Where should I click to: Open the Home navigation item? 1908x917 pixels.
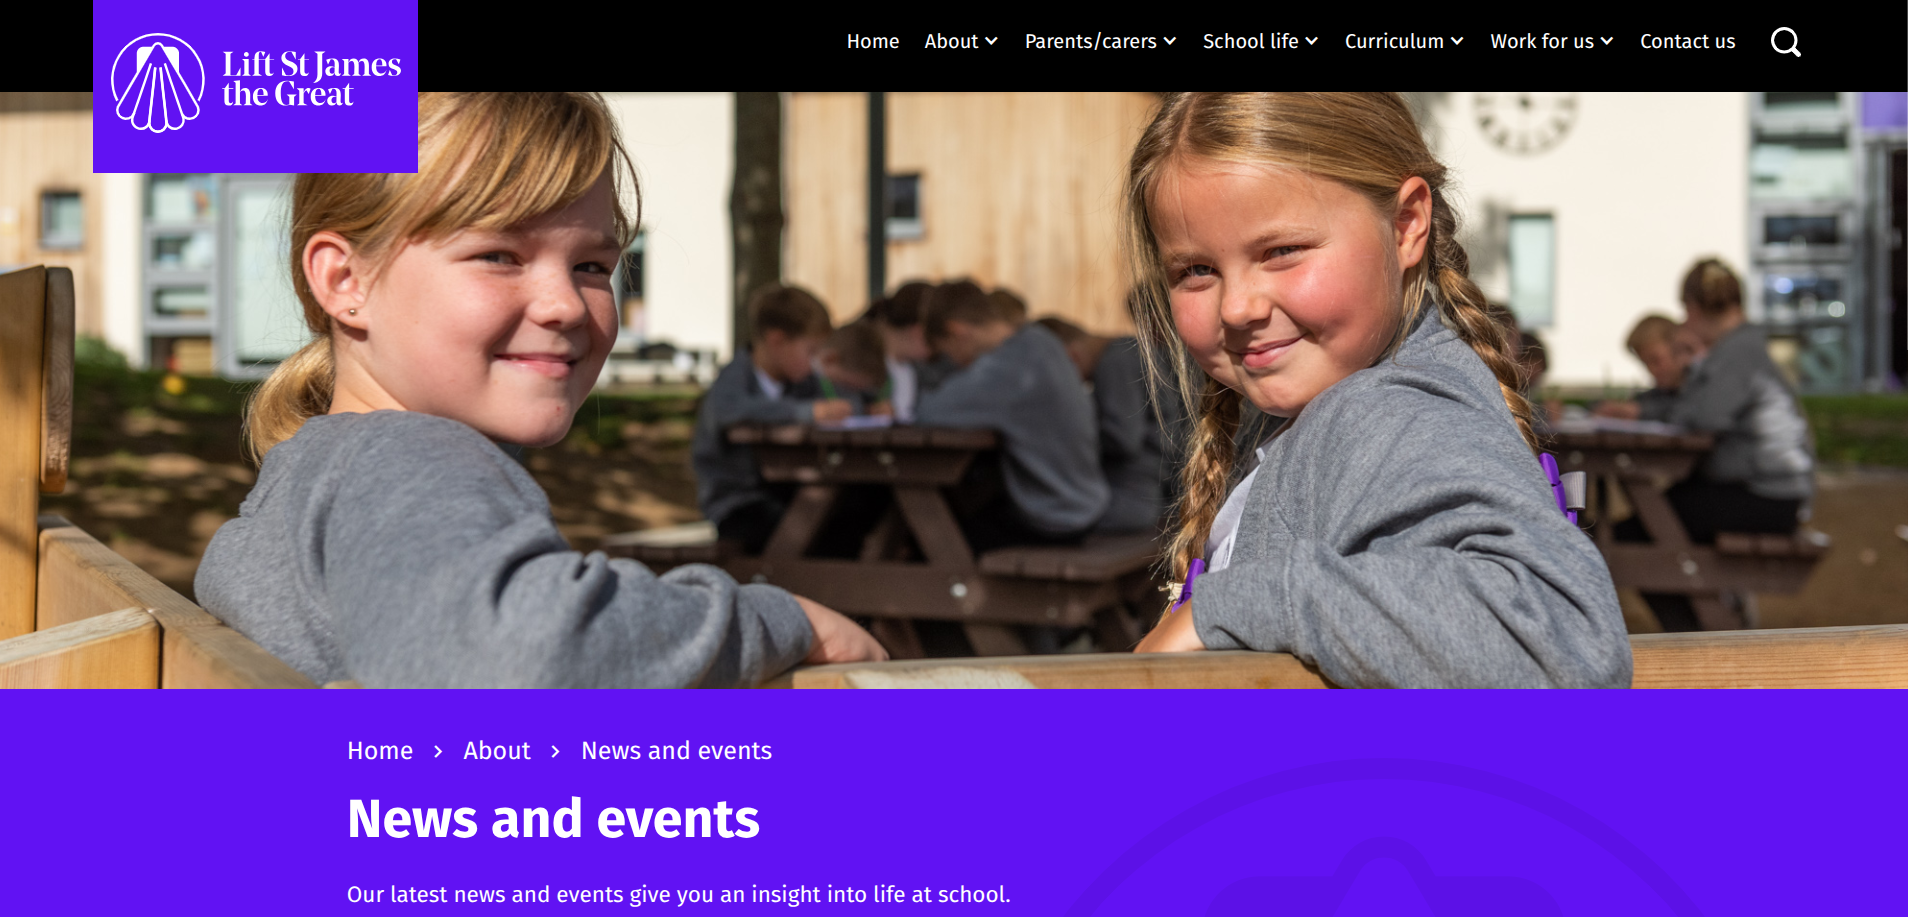click(873, 41)
